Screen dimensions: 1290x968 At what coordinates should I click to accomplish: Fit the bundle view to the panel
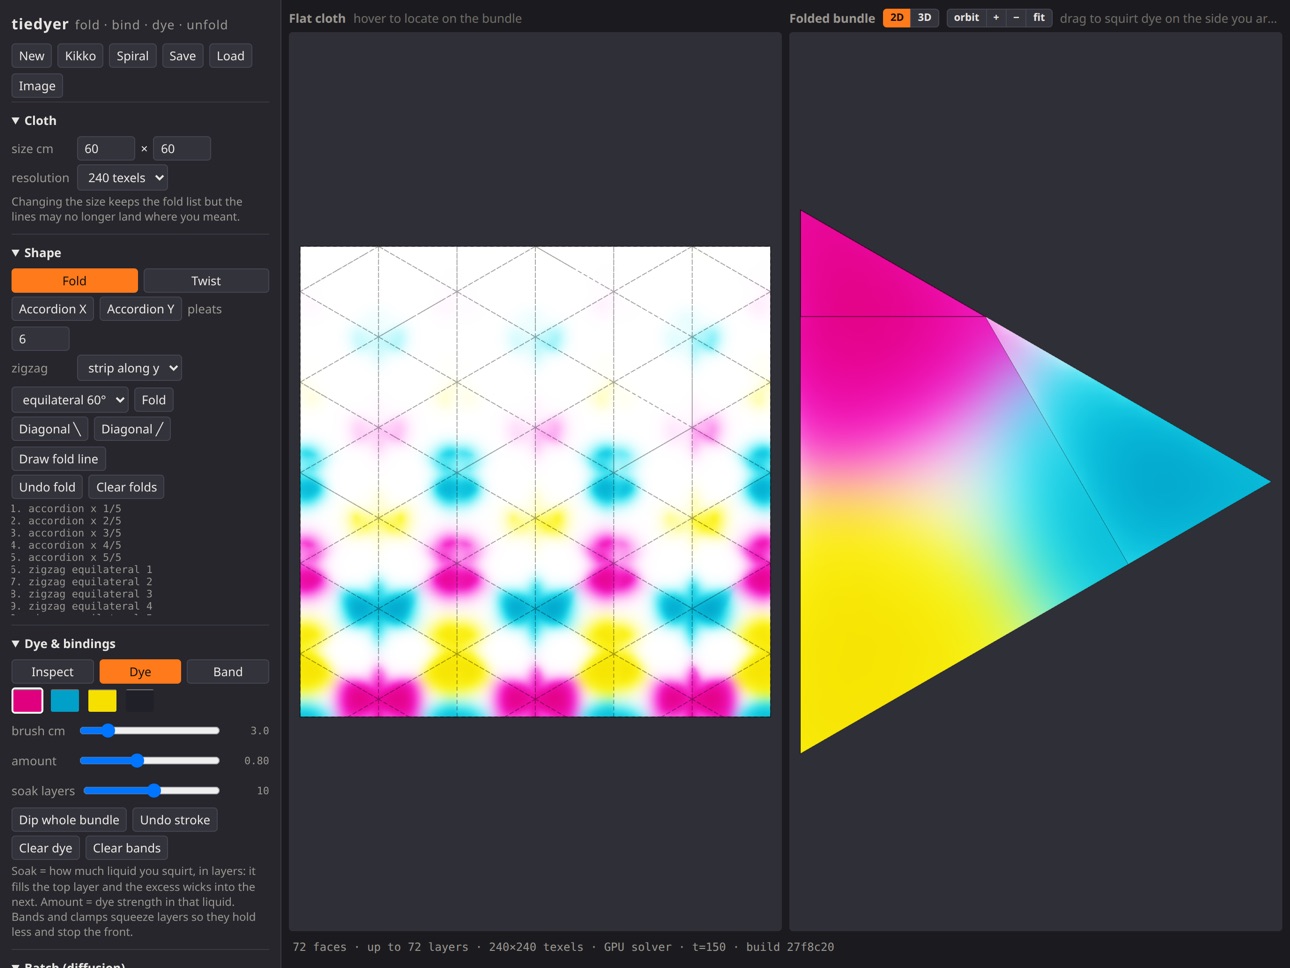(x=1039, y=18)
